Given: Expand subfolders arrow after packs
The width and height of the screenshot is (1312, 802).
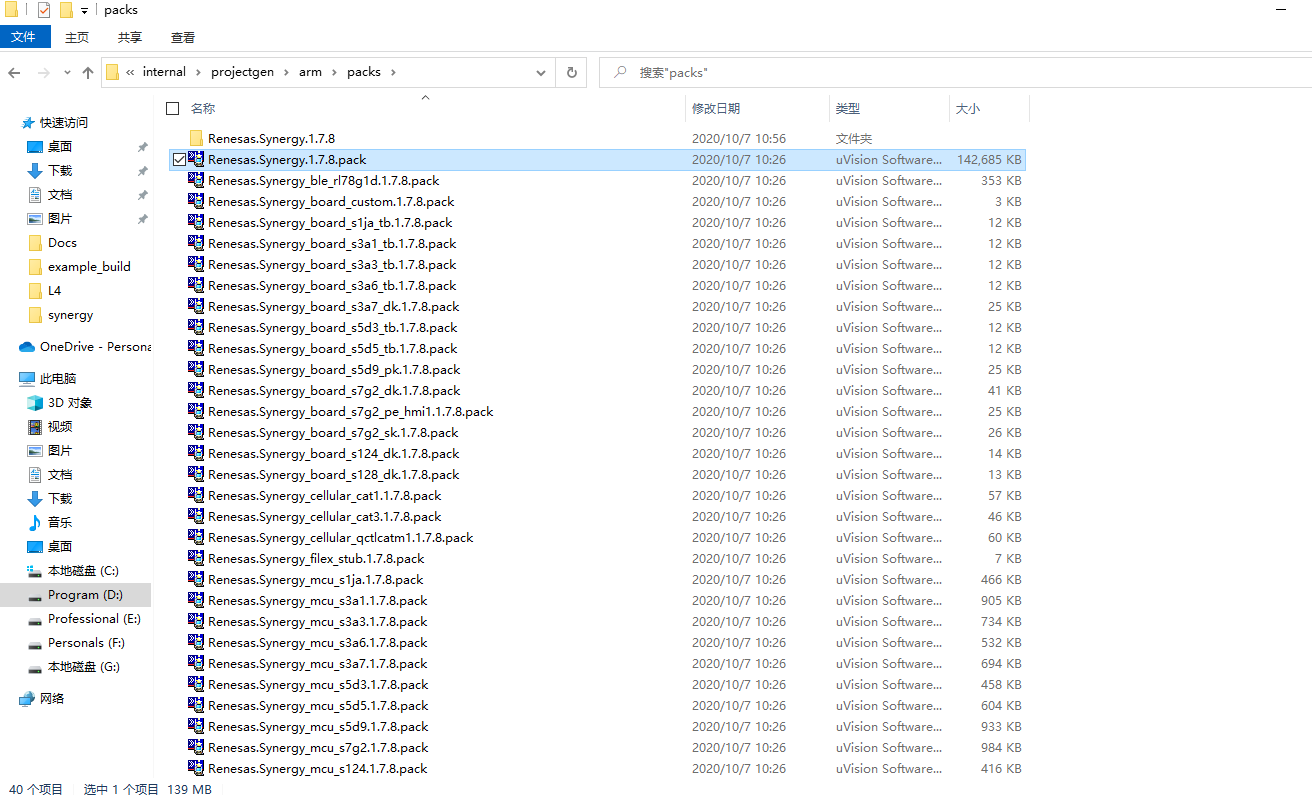Looking at the screenshot, I should click(393, 72).
